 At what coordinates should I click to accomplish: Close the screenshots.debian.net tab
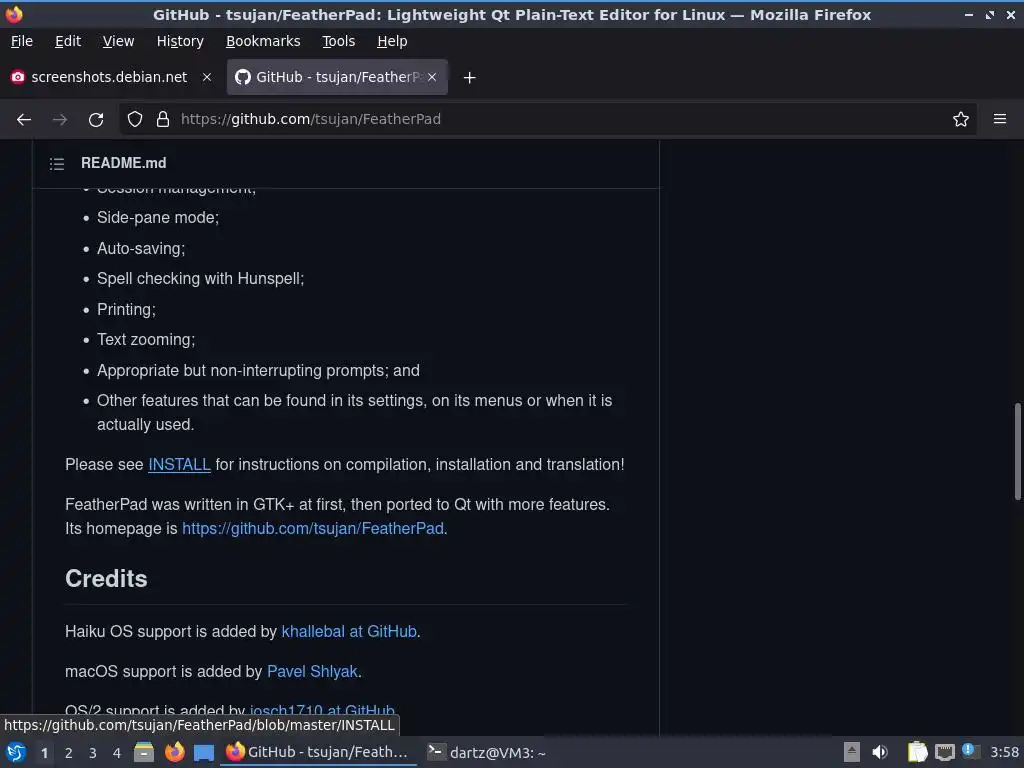coord(207,77)
